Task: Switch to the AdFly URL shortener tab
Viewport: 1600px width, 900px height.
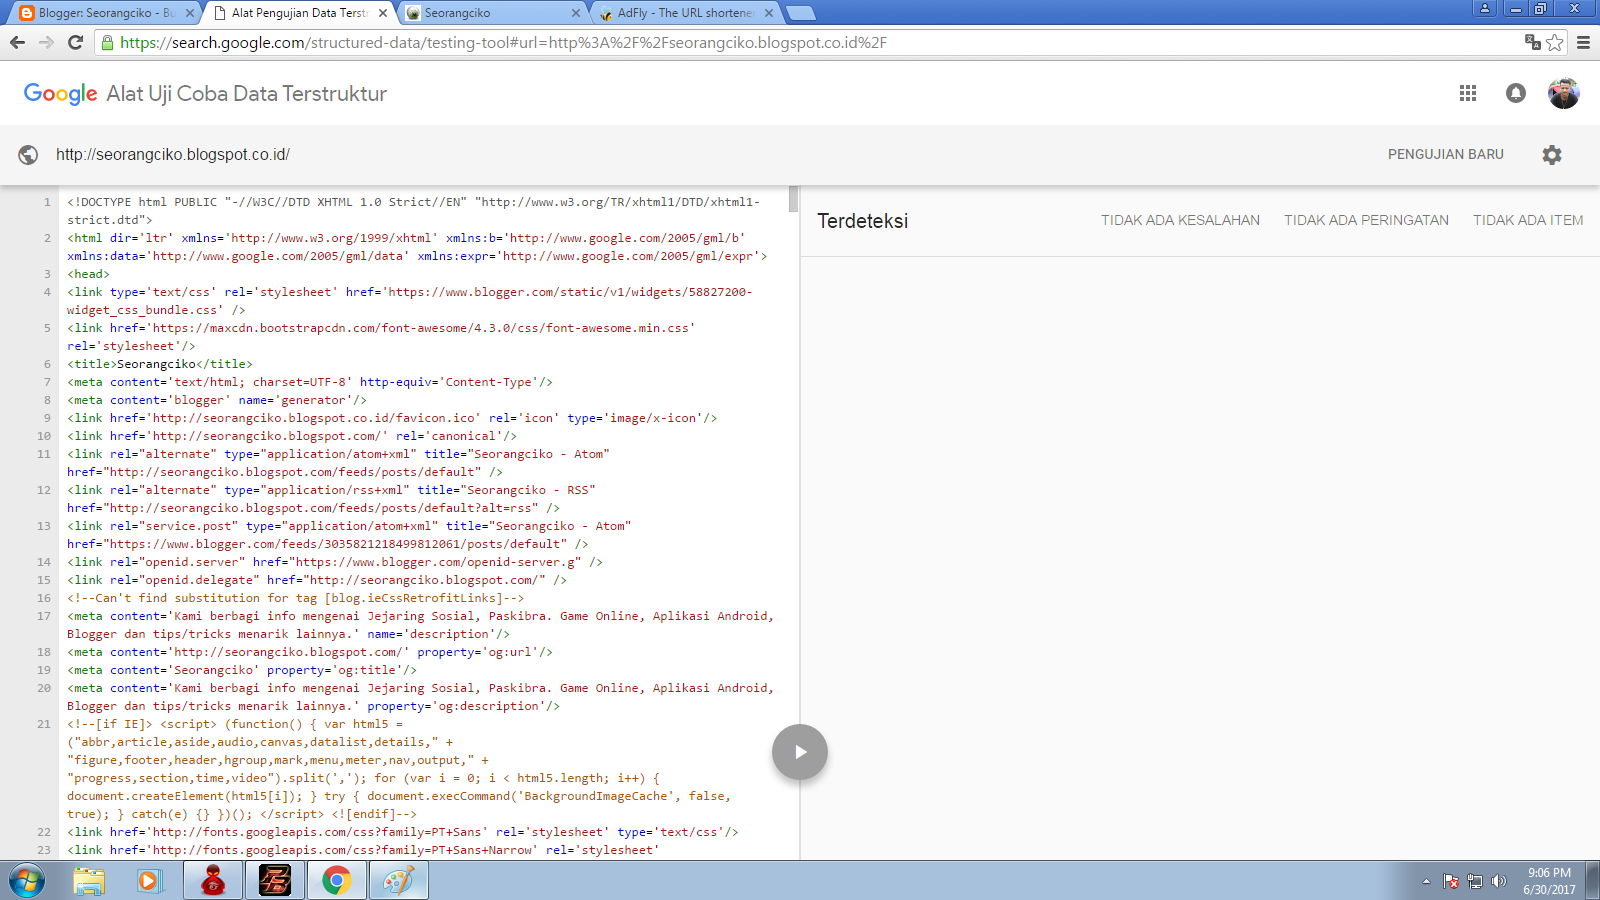Action: point(686,13)
